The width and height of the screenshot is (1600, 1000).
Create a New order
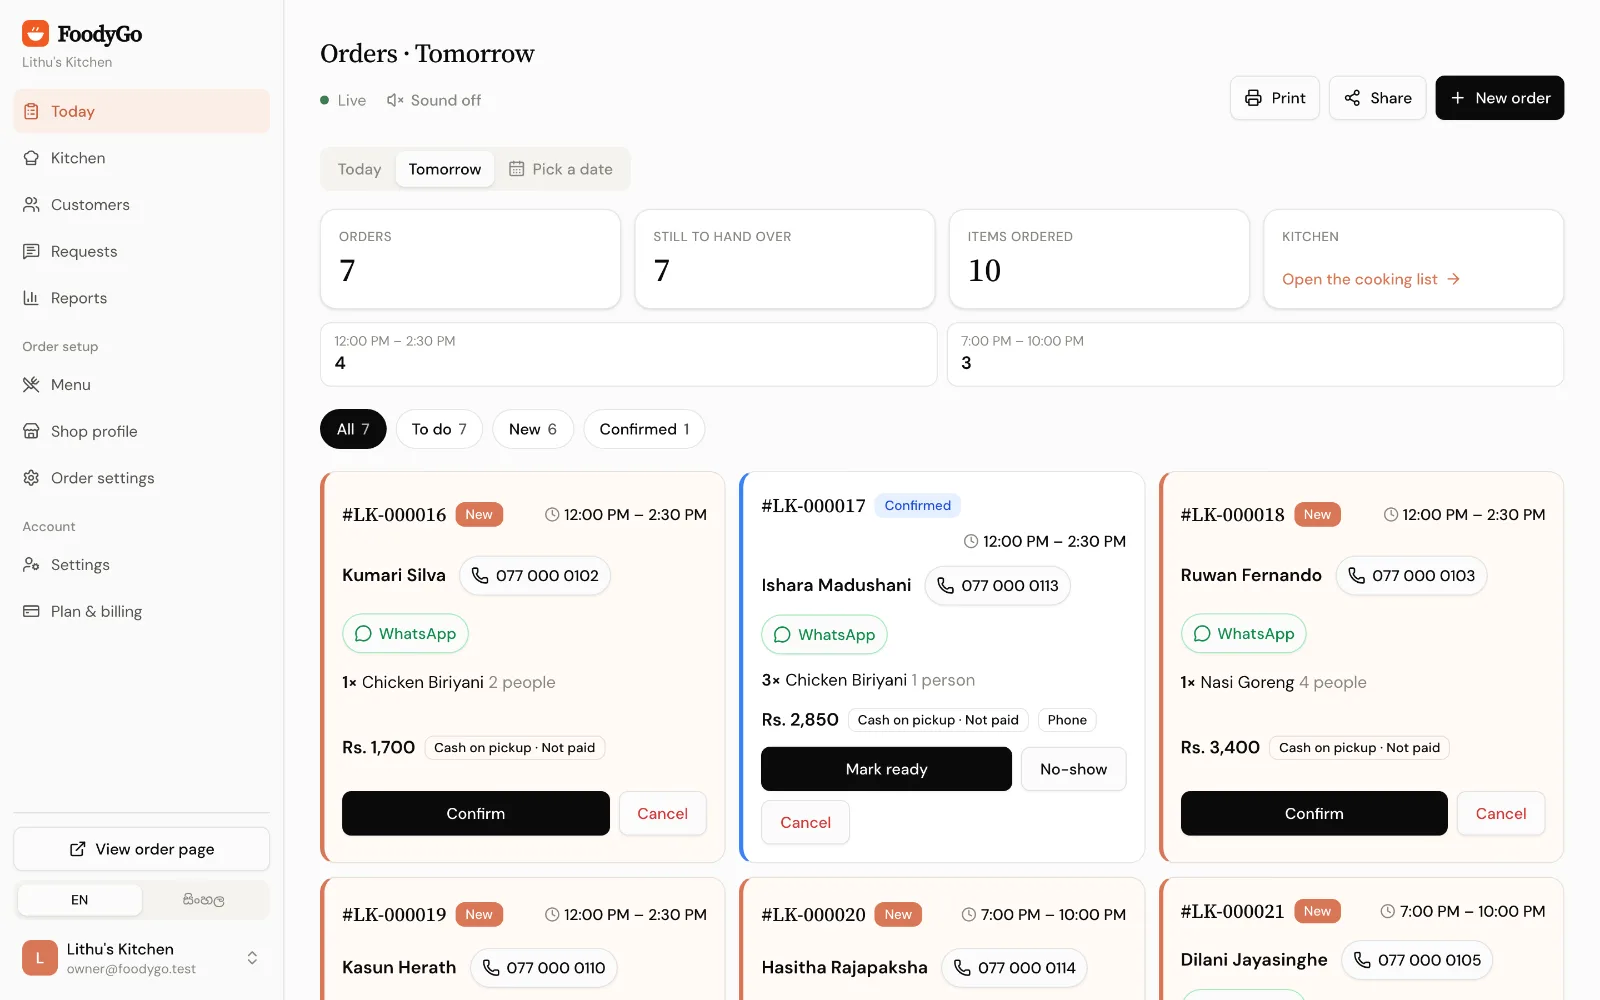coord(1499,98)
